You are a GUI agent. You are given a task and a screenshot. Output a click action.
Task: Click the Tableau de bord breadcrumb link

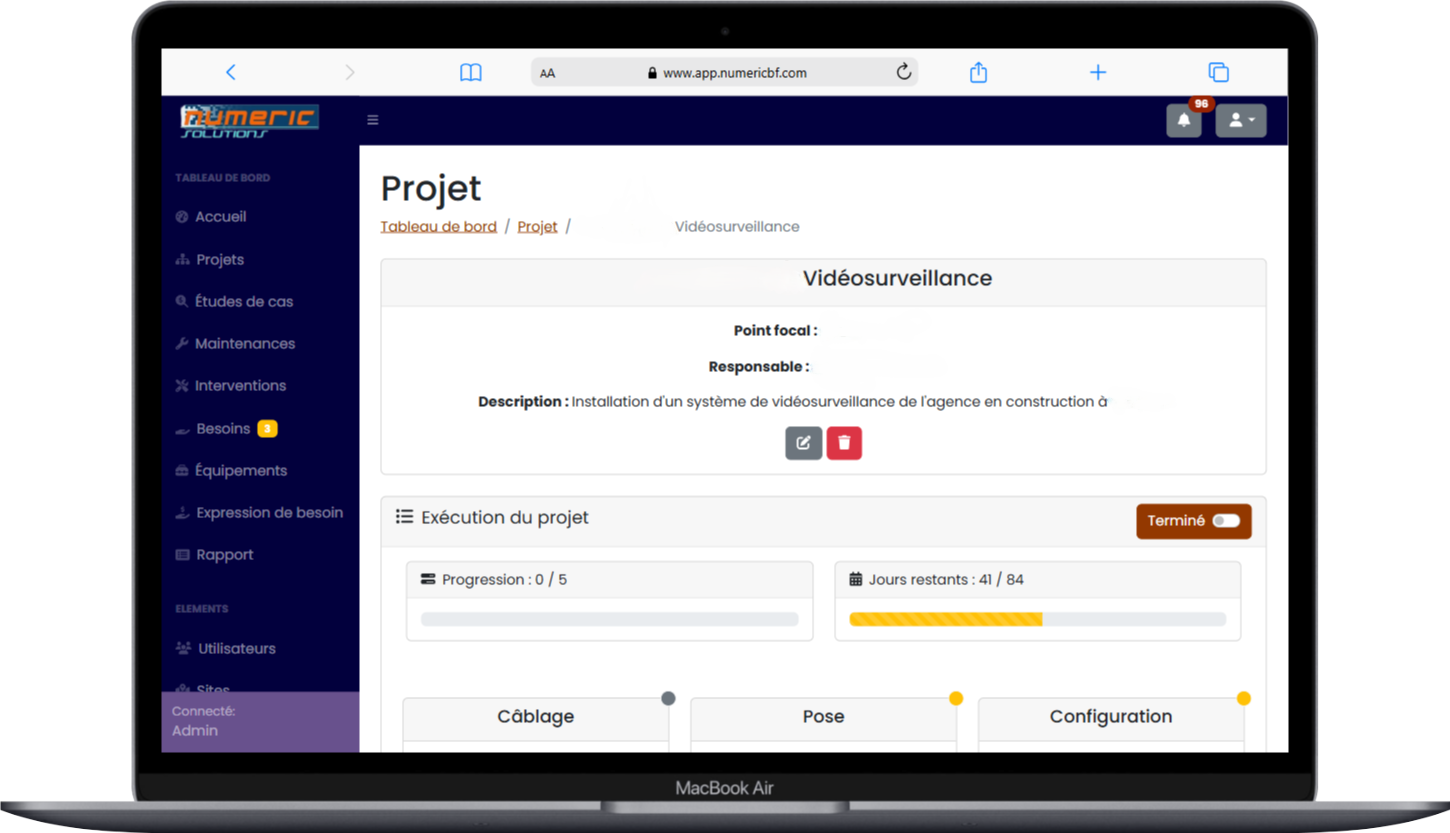tap(438, 227)
